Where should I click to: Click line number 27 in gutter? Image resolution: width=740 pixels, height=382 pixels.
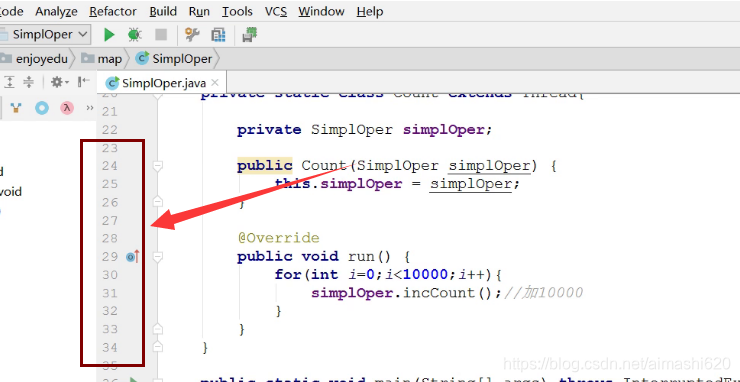click(x=109, y=221)
